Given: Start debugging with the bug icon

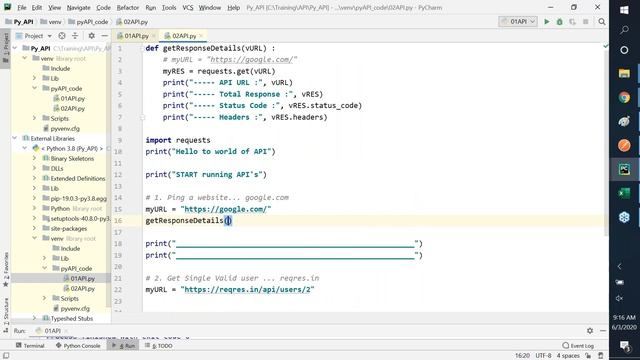Looking at the screenshot, I should [560, 22].
